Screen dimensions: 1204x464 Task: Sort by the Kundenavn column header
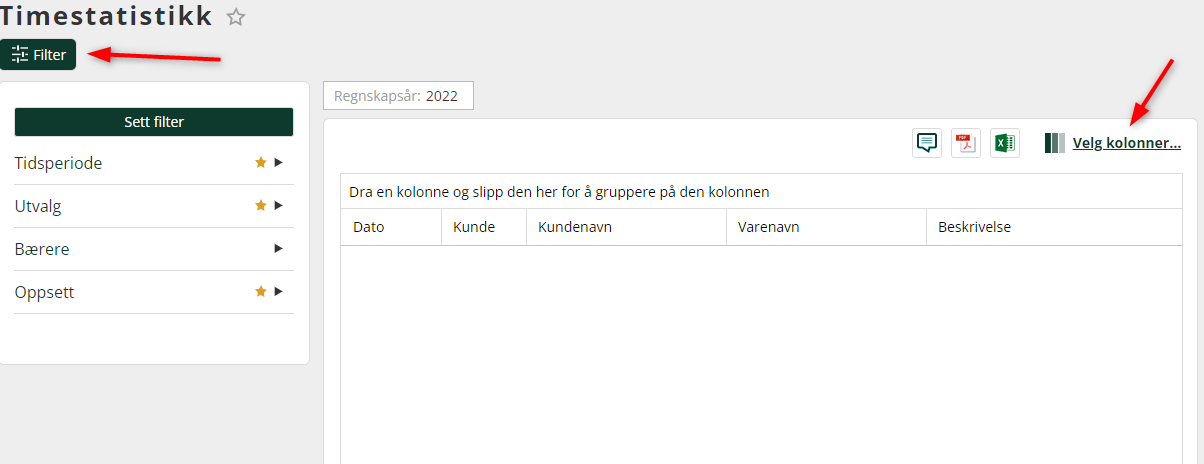pyautogui.click(x=626, y=227)
